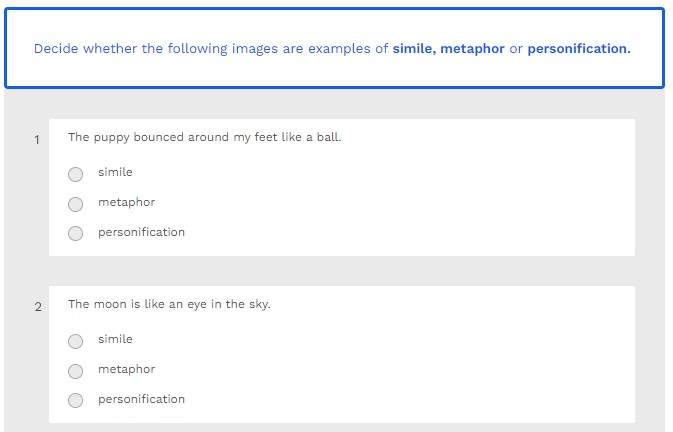Click "personification" label under the puppy sentence
The width and height of the screenshot is (673, 432).
coord(141,232)
